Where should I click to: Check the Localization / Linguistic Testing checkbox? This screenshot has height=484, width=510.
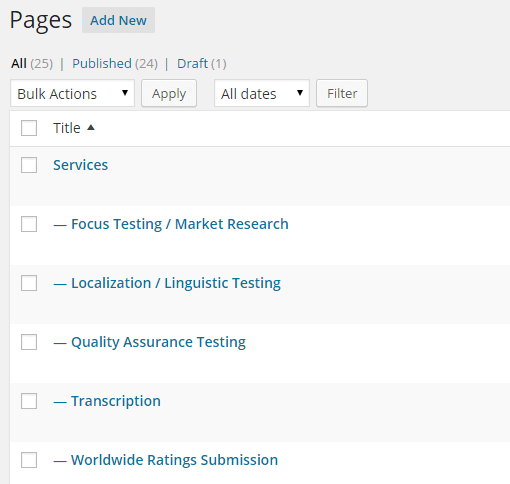[29, 283]
